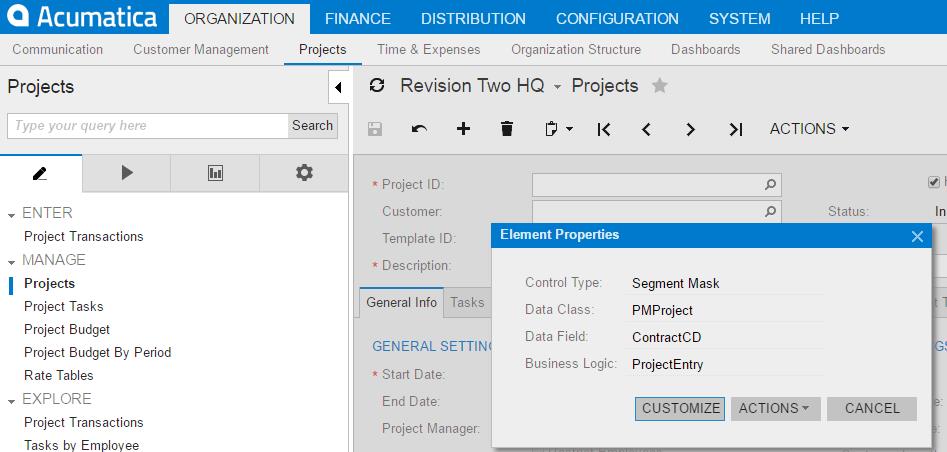Select the gear settings tab icon

click(x=304, y=173)
